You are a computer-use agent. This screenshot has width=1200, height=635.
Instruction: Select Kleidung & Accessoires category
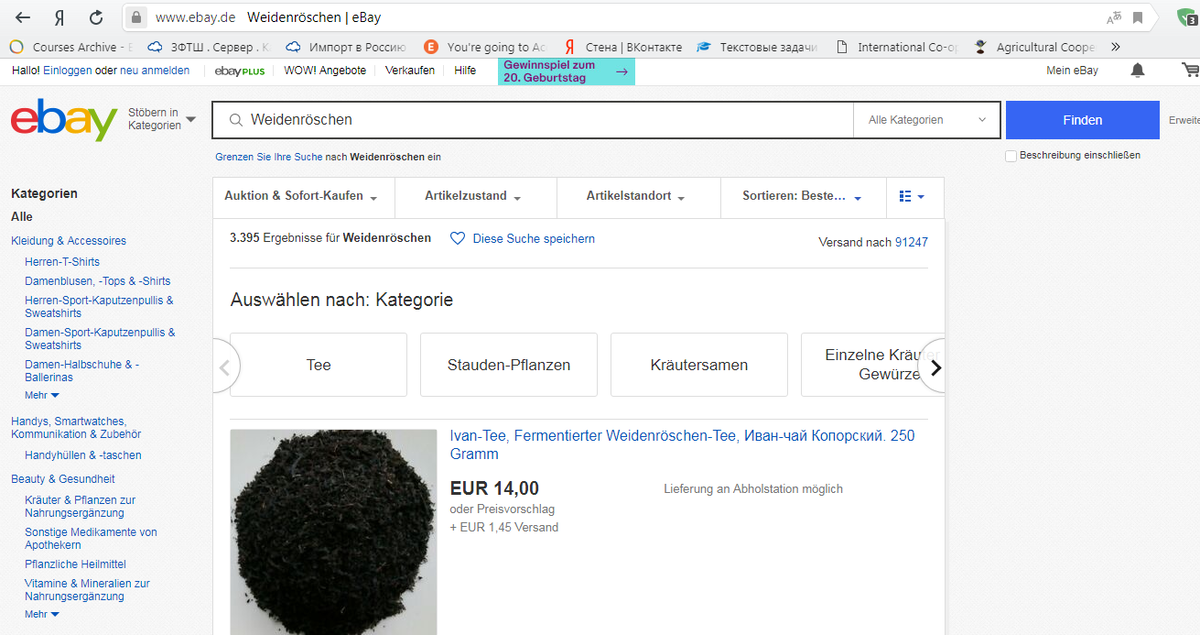pos(68,241)
